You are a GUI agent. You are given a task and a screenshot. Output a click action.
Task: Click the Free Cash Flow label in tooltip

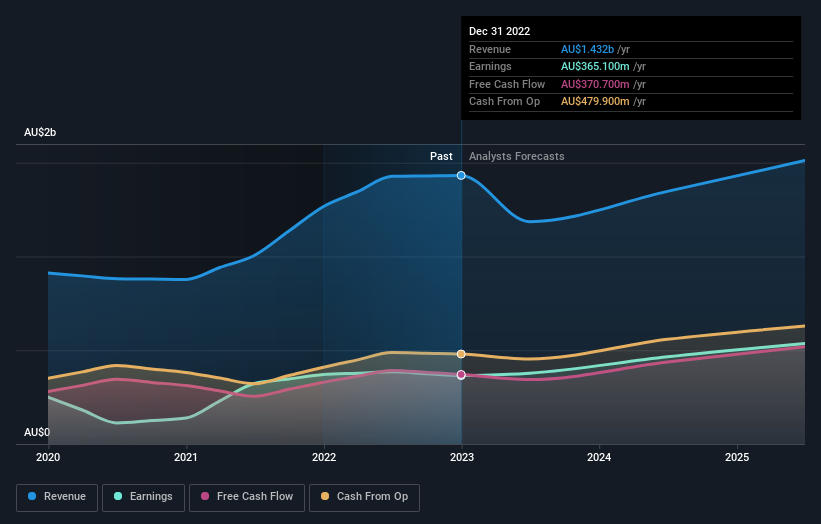pyautogui.click(x=507, y=84)
